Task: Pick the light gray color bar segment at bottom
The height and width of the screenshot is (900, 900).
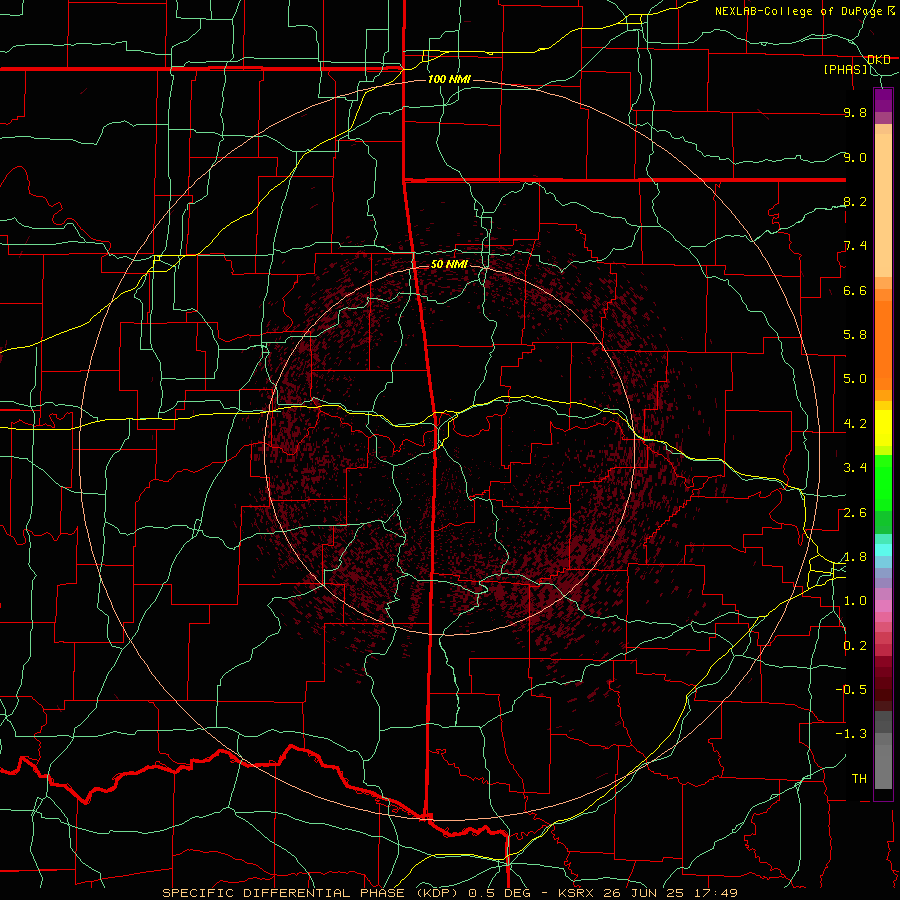Action: (883, 766)
